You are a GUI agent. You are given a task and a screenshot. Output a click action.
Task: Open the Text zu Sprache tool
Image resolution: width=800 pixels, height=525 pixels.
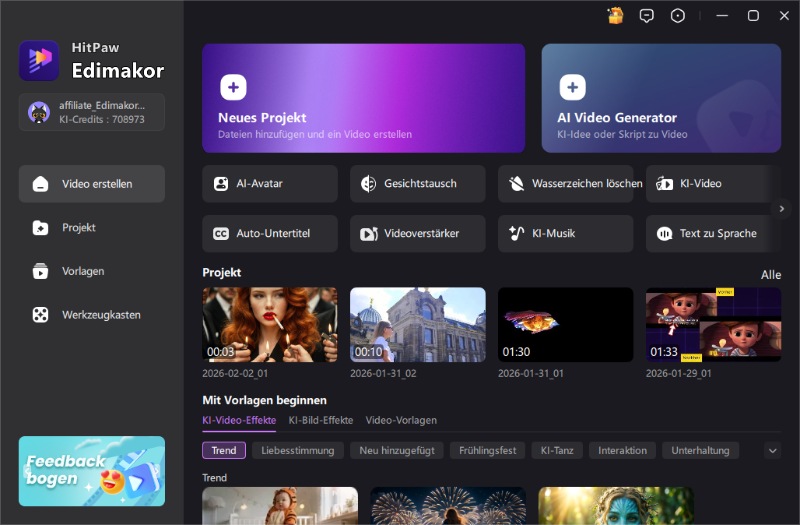tap(713, 234)
